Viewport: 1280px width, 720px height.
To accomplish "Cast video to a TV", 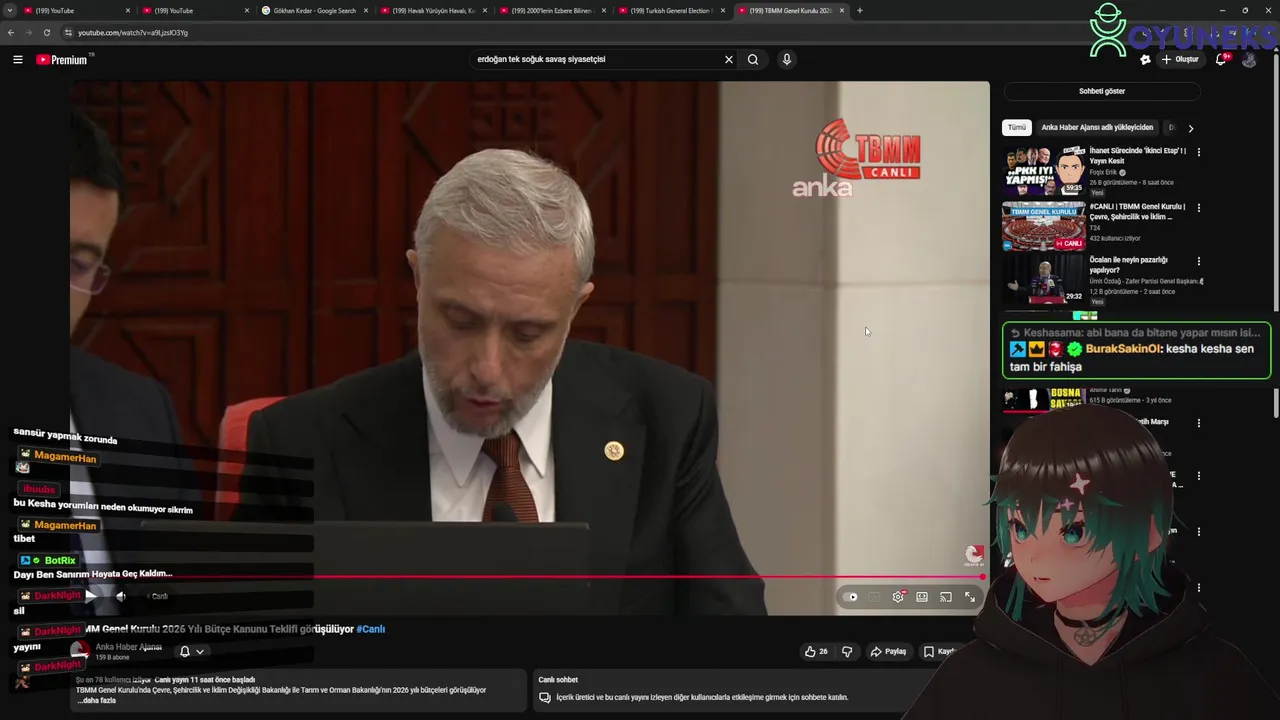I will 946,597.
